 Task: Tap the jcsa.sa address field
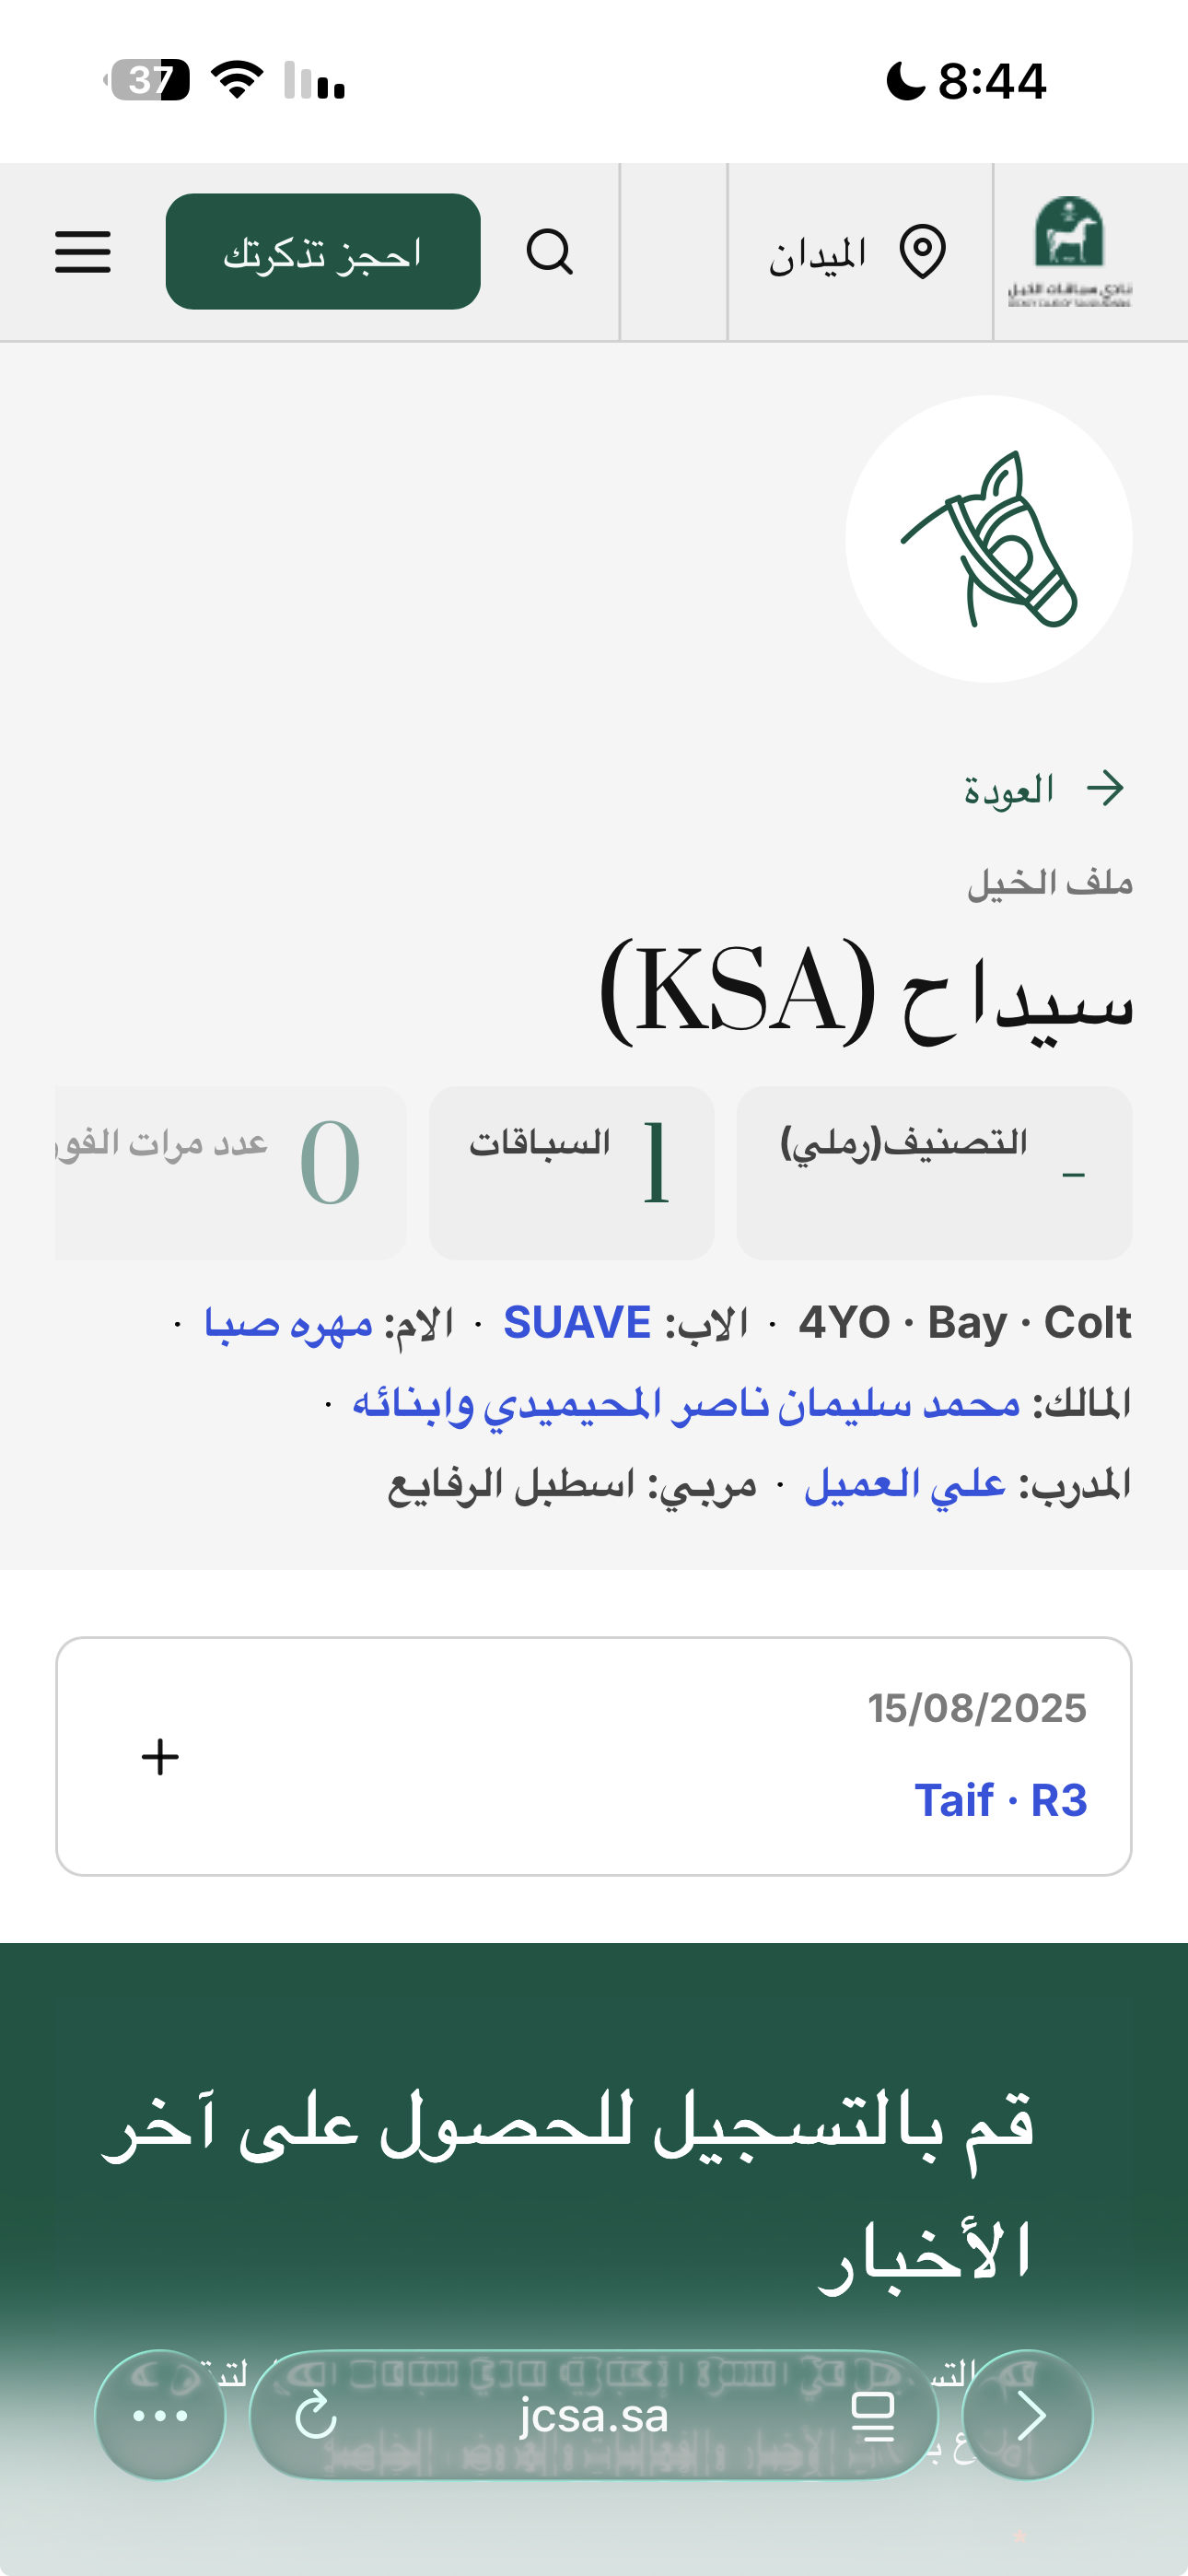coord(594,2415)
